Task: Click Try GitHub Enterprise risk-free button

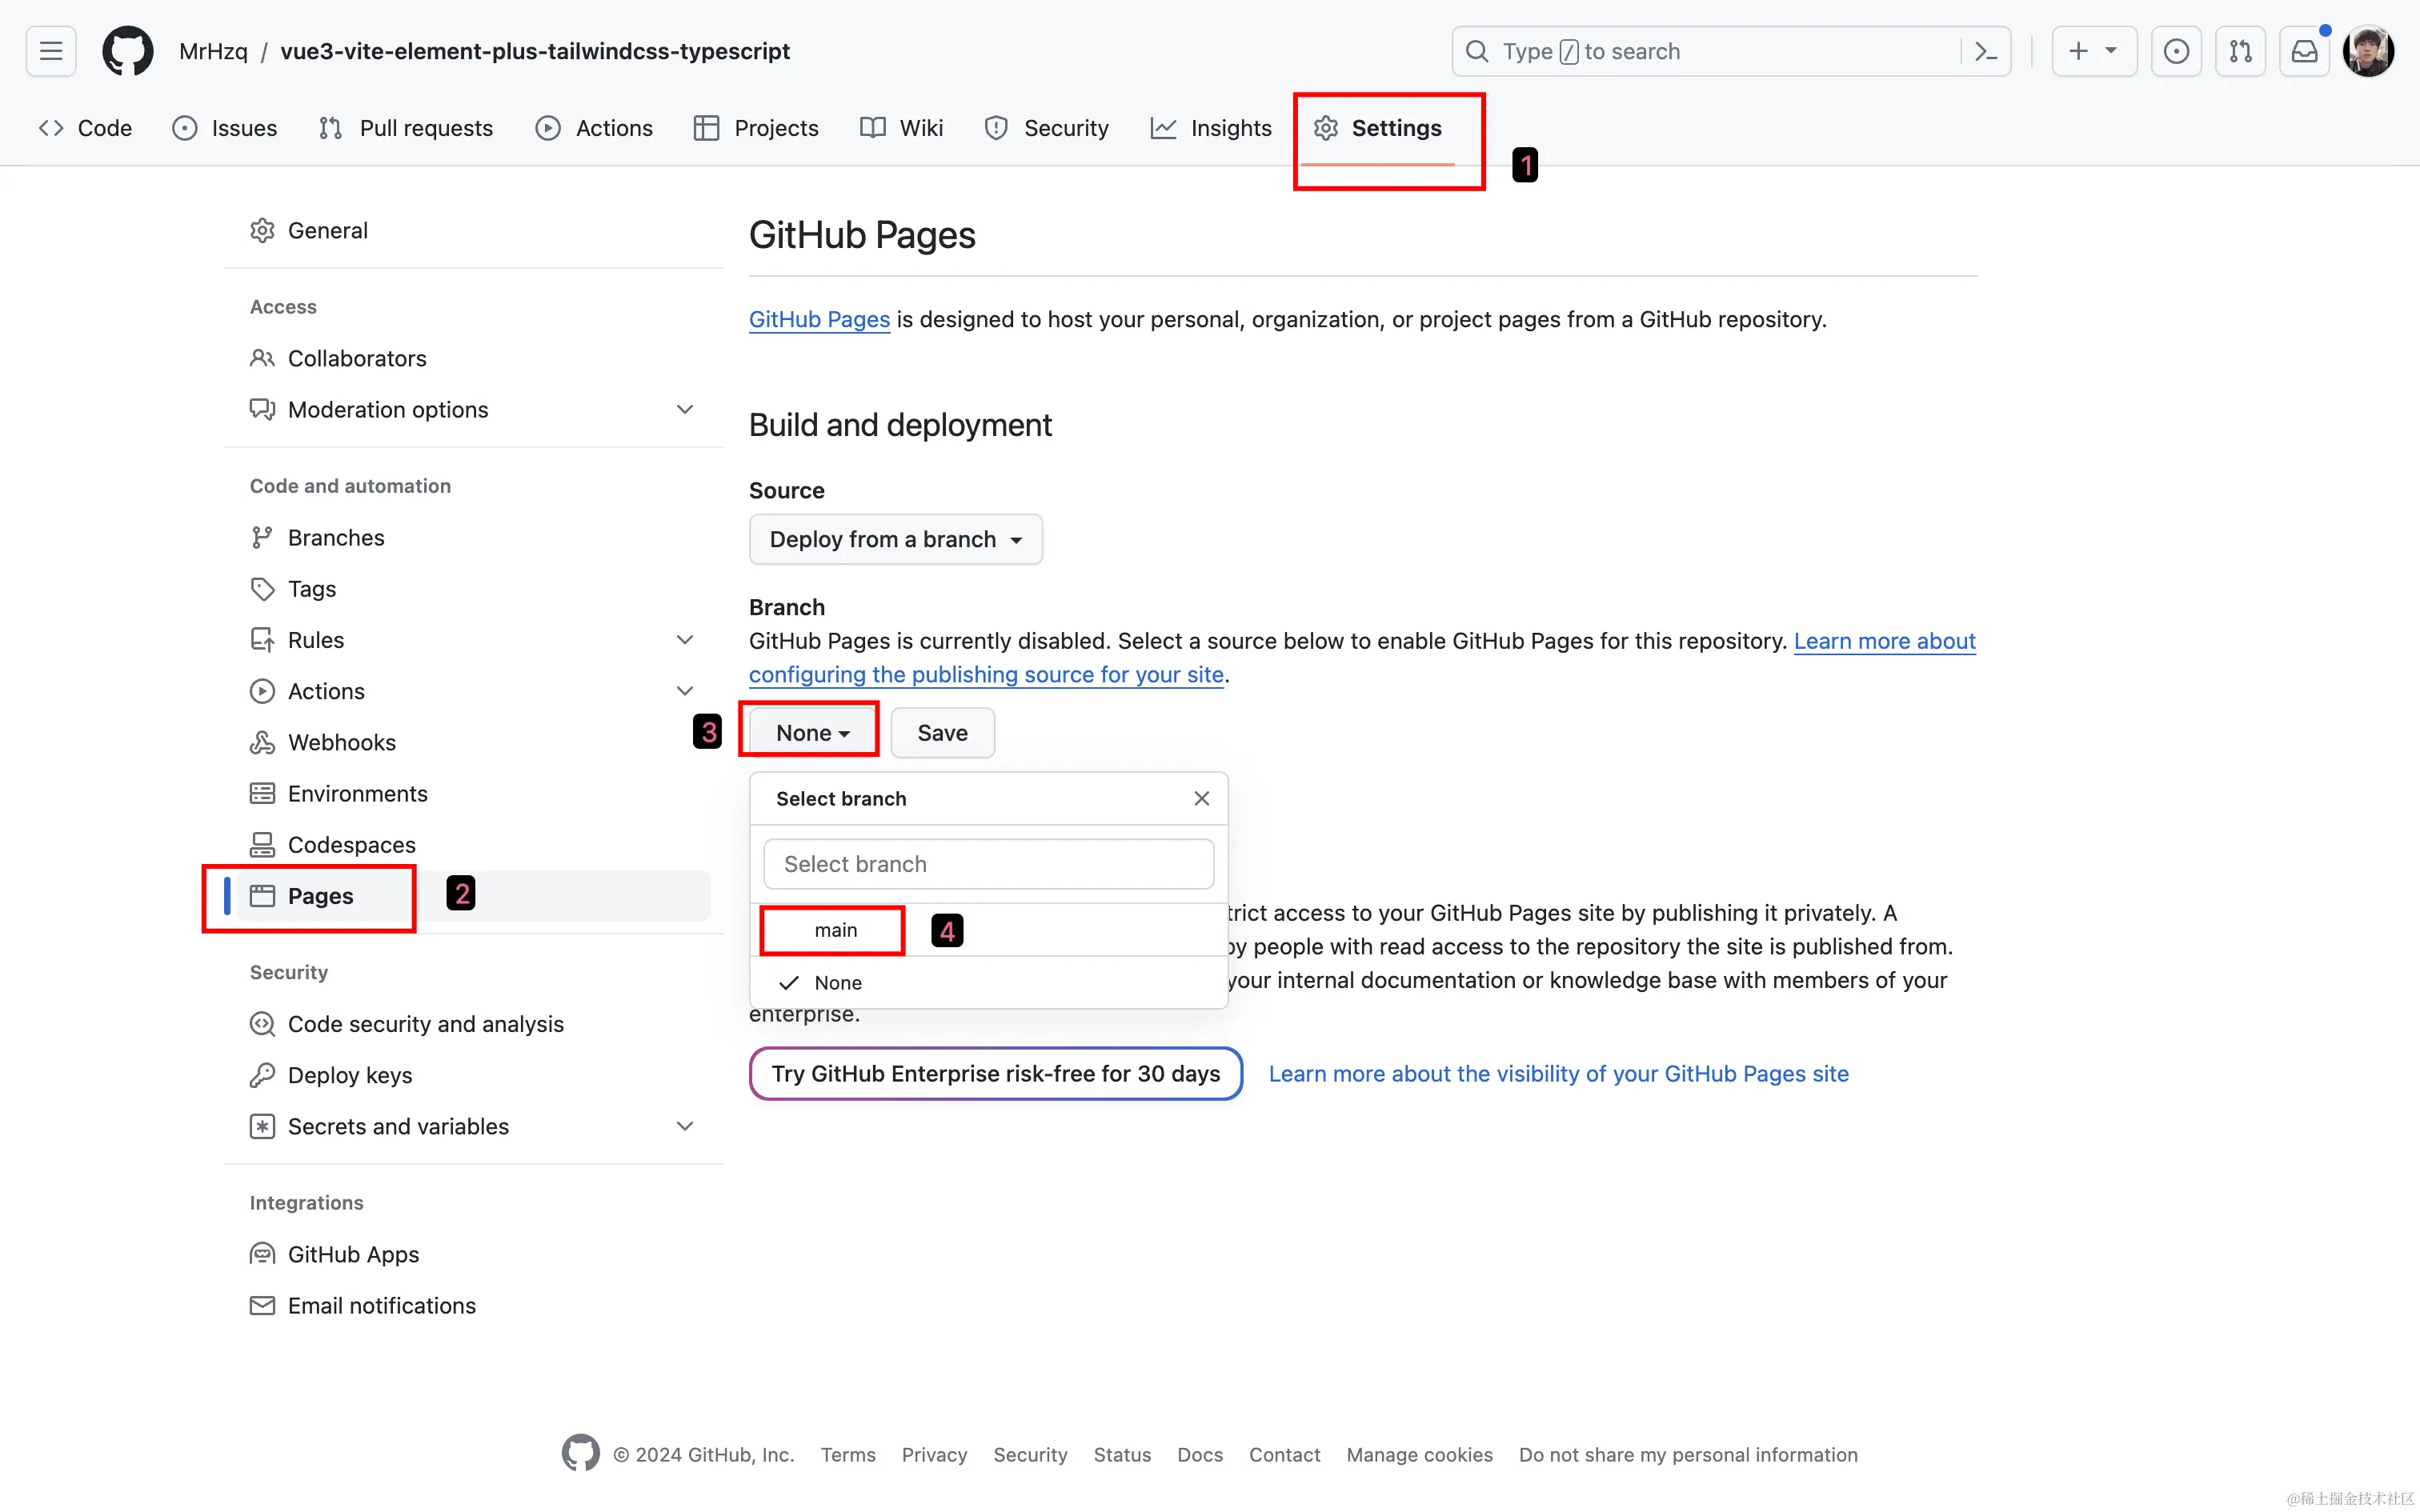Action: pyautogui.click(x=995, y=1074)
